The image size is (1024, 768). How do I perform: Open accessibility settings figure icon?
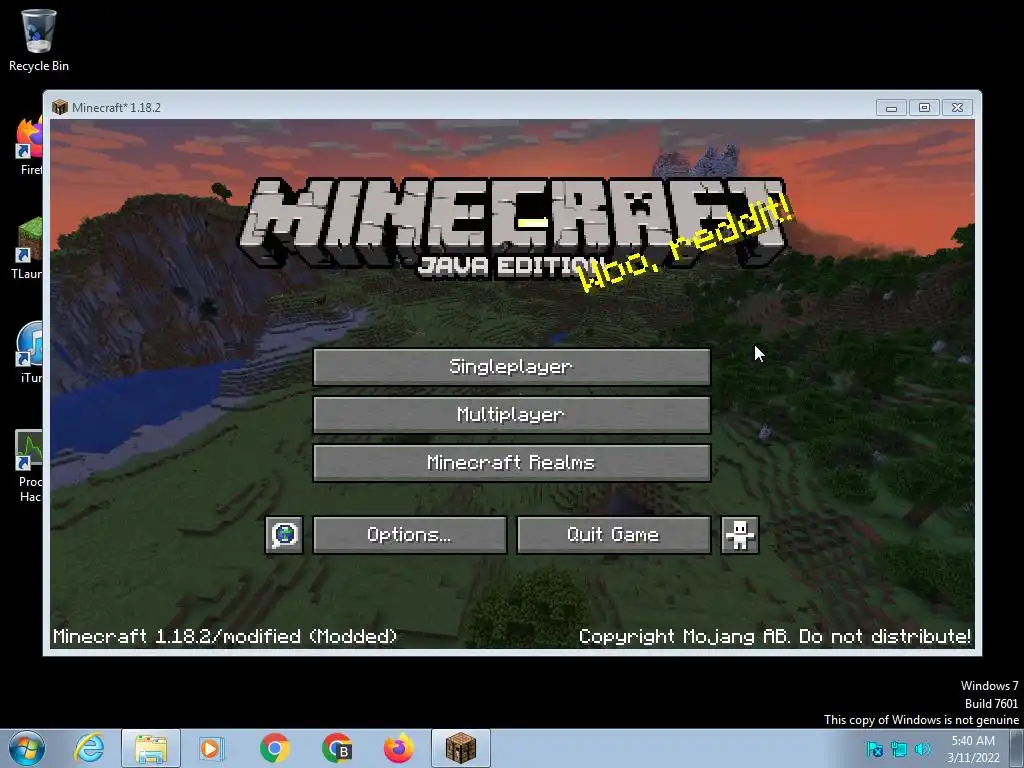click(x=739, y=535)
